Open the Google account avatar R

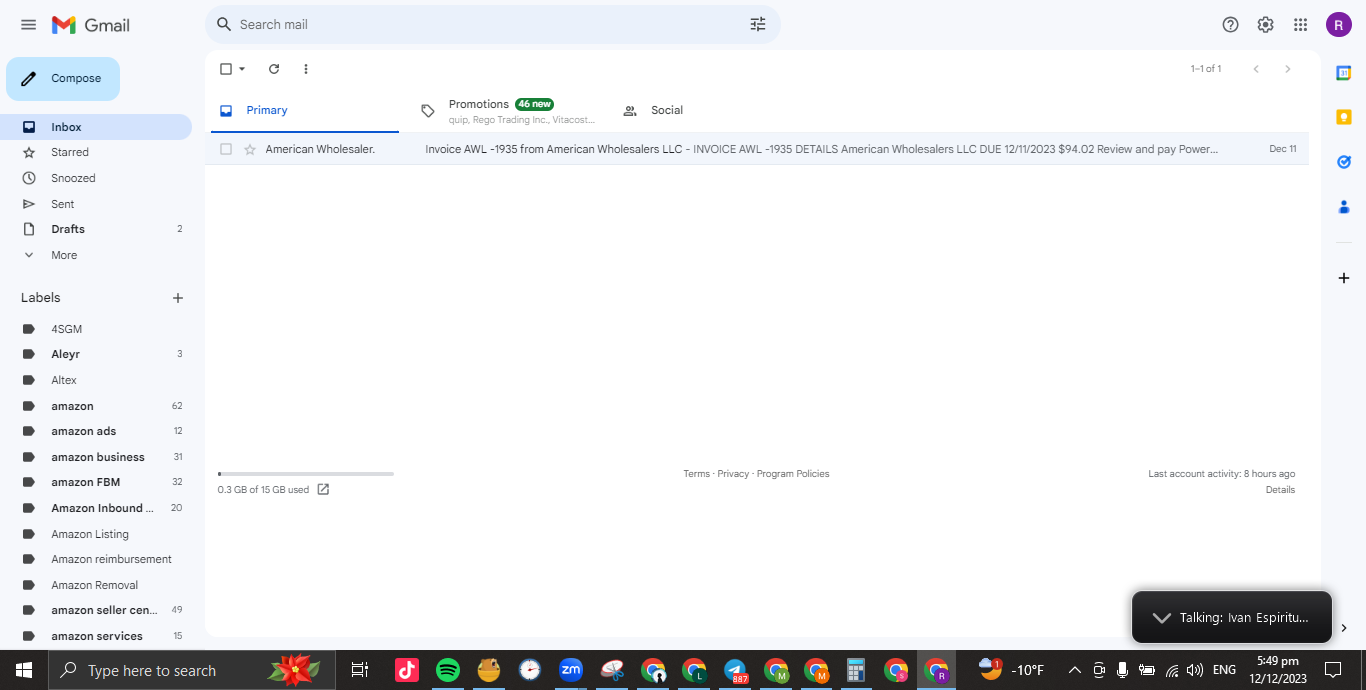tap(1339, 25)
